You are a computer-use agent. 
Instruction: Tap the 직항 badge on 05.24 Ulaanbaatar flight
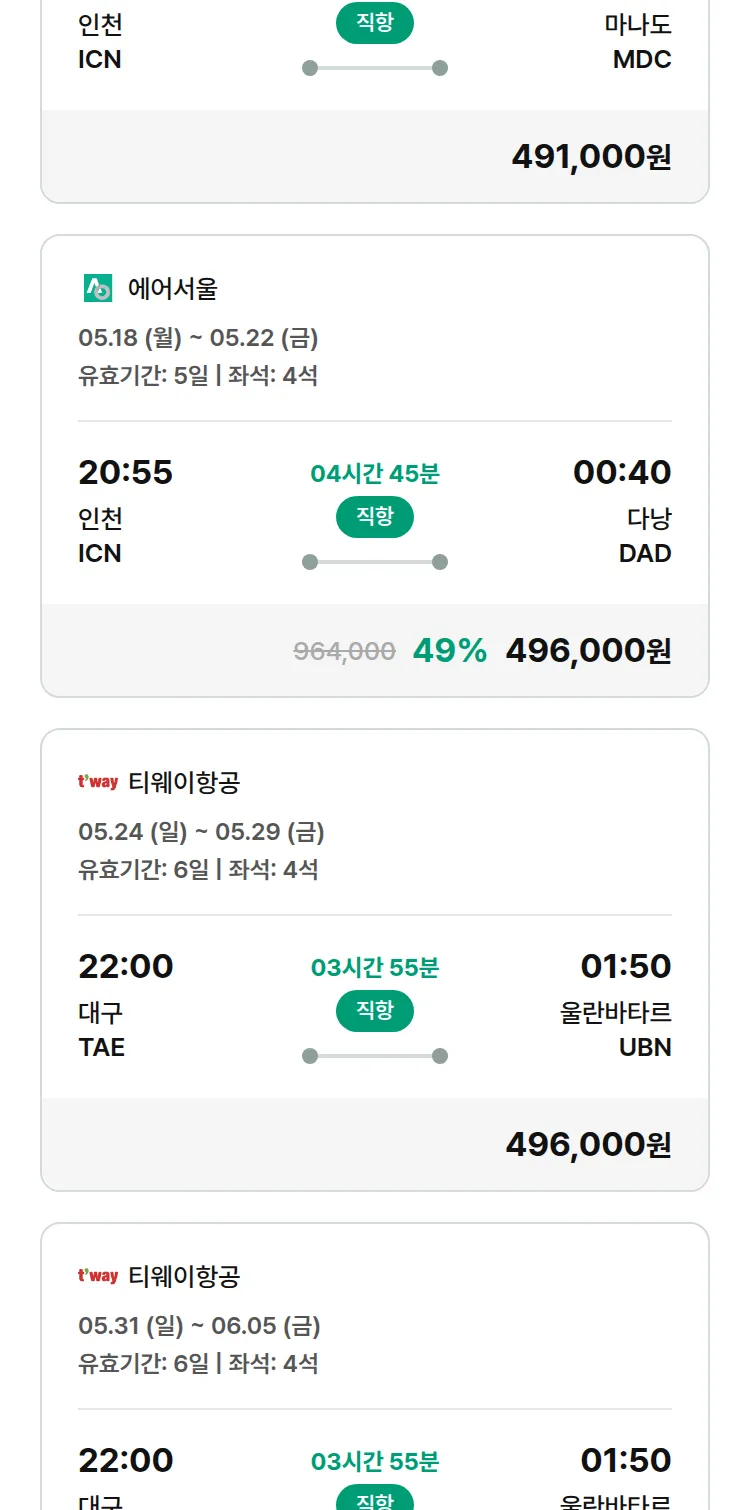(375, 1011)
